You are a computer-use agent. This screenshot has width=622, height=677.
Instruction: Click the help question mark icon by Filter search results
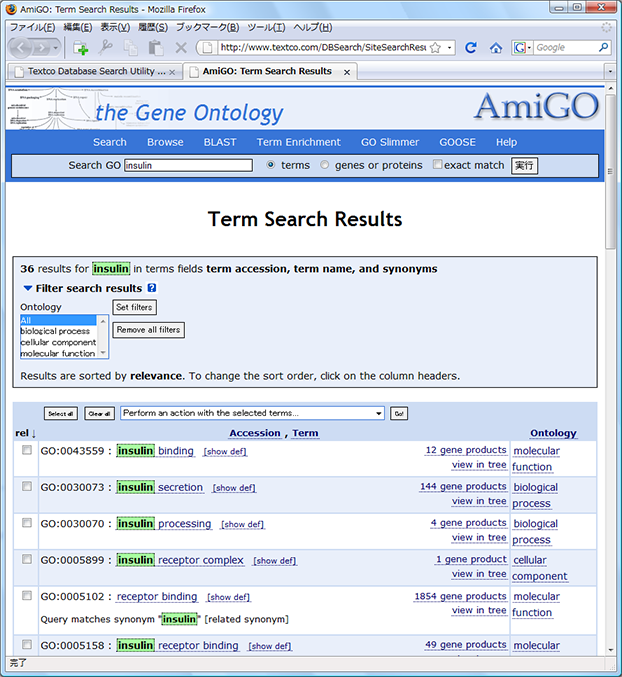pos(152,288)
